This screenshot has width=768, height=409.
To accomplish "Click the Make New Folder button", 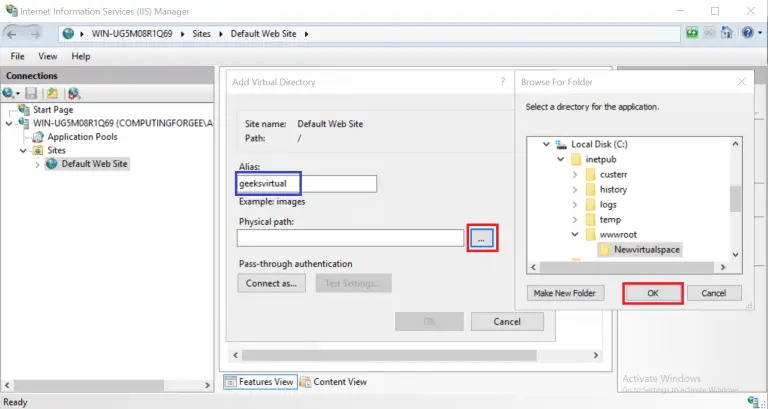I will pyautogui.click(x=564, y=293).
